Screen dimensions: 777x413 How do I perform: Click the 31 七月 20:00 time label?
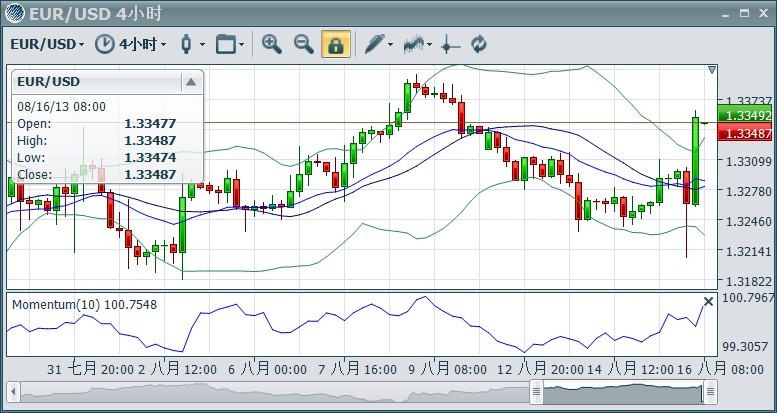tap(91, 369)
